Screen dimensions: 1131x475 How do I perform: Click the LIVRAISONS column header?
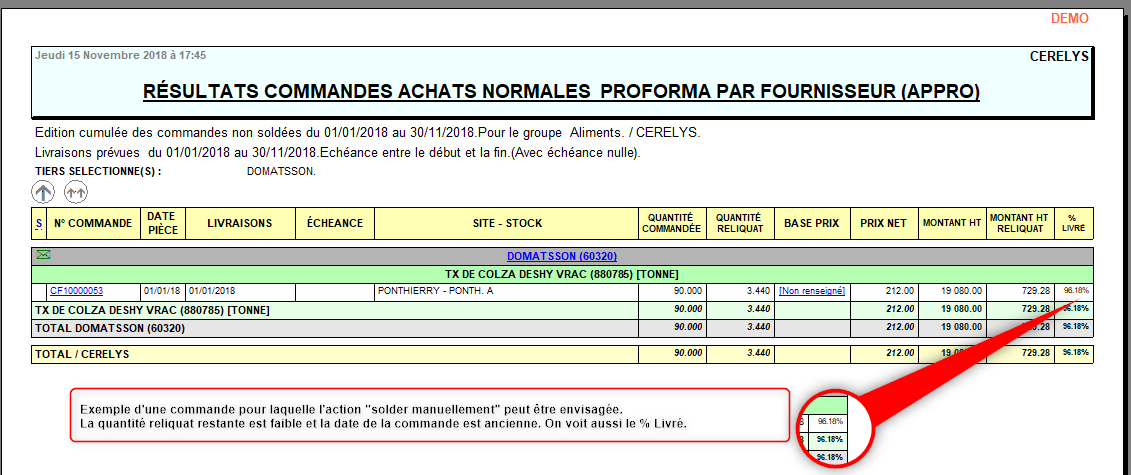(240, 223)
